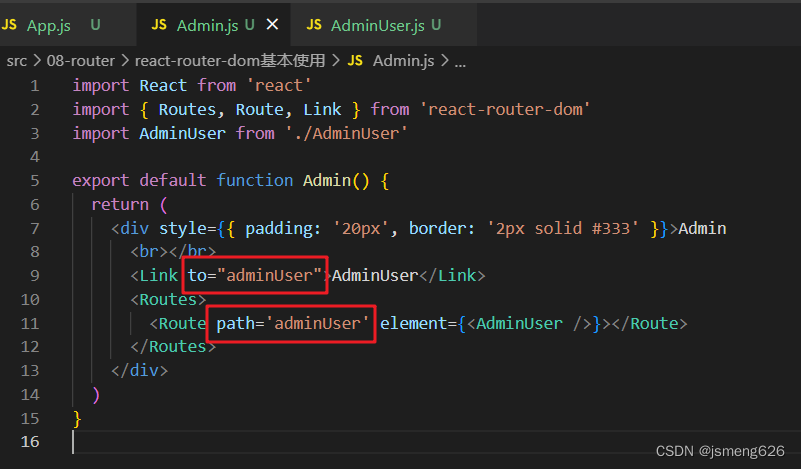801x469 pixels.
Task: Click line number 5 in the gutter
Action: tap(35, 180)
